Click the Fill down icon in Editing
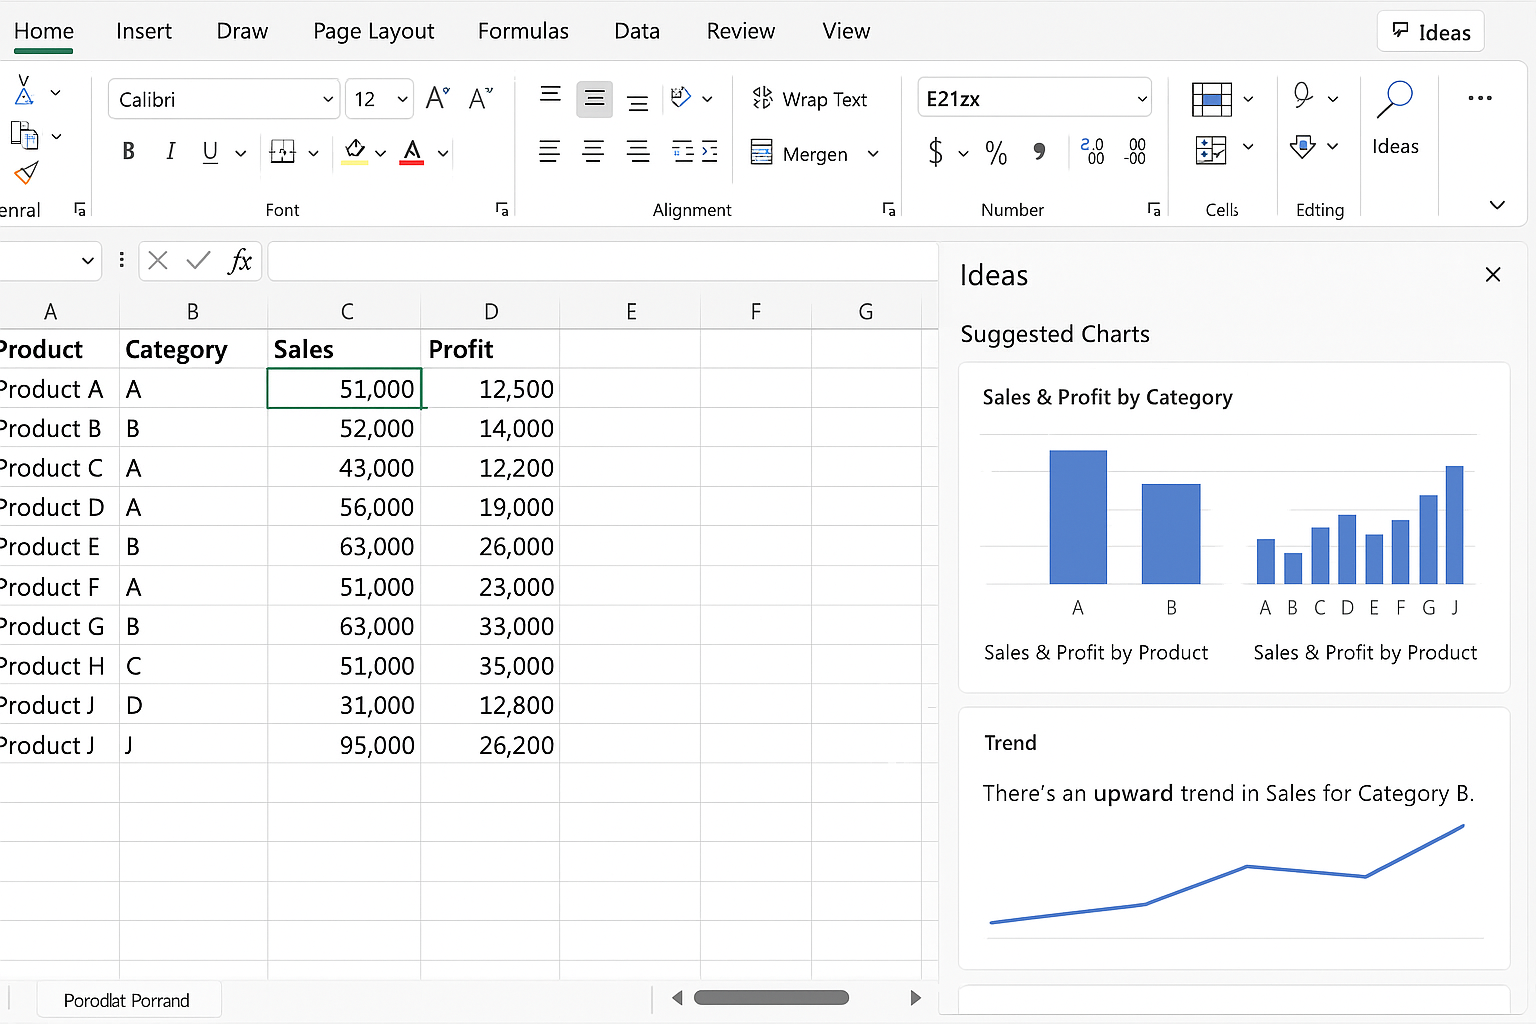 (x=1302, y=147)
